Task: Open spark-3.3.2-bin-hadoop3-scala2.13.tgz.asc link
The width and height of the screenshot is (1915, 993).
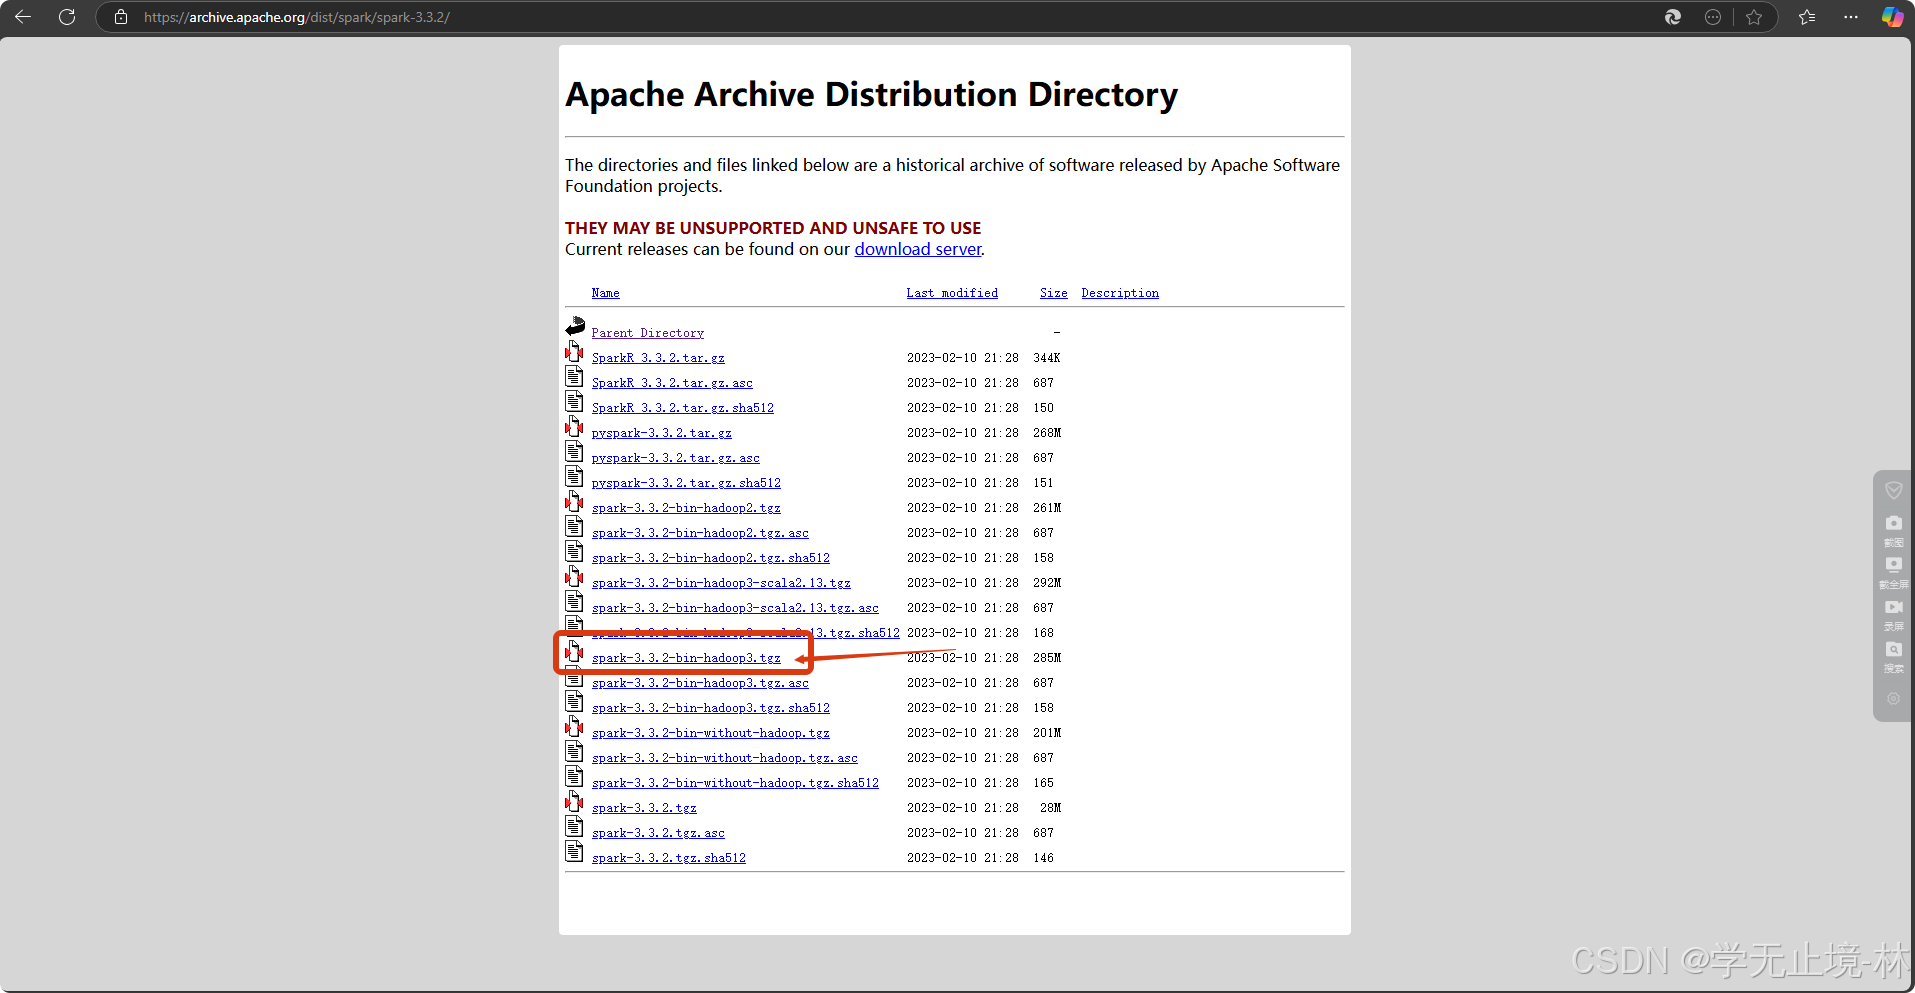Action: click(x=735, y=608)
